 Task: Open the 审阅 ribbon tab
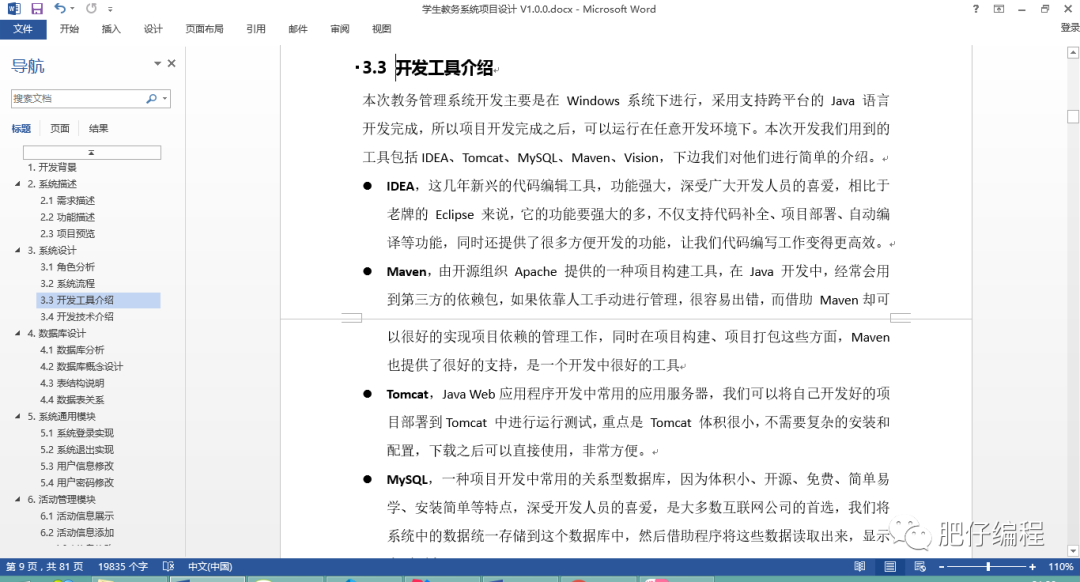[340, 29]
